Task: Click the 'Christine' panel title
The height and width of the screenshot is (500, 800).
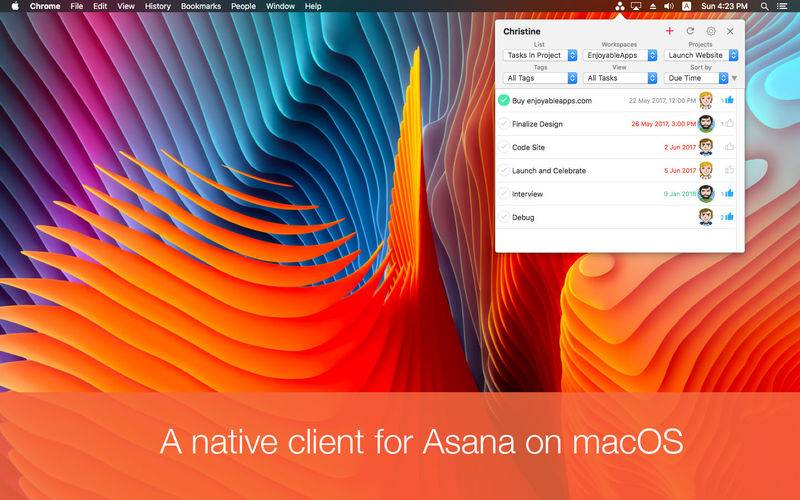Action: coord(521,31)
